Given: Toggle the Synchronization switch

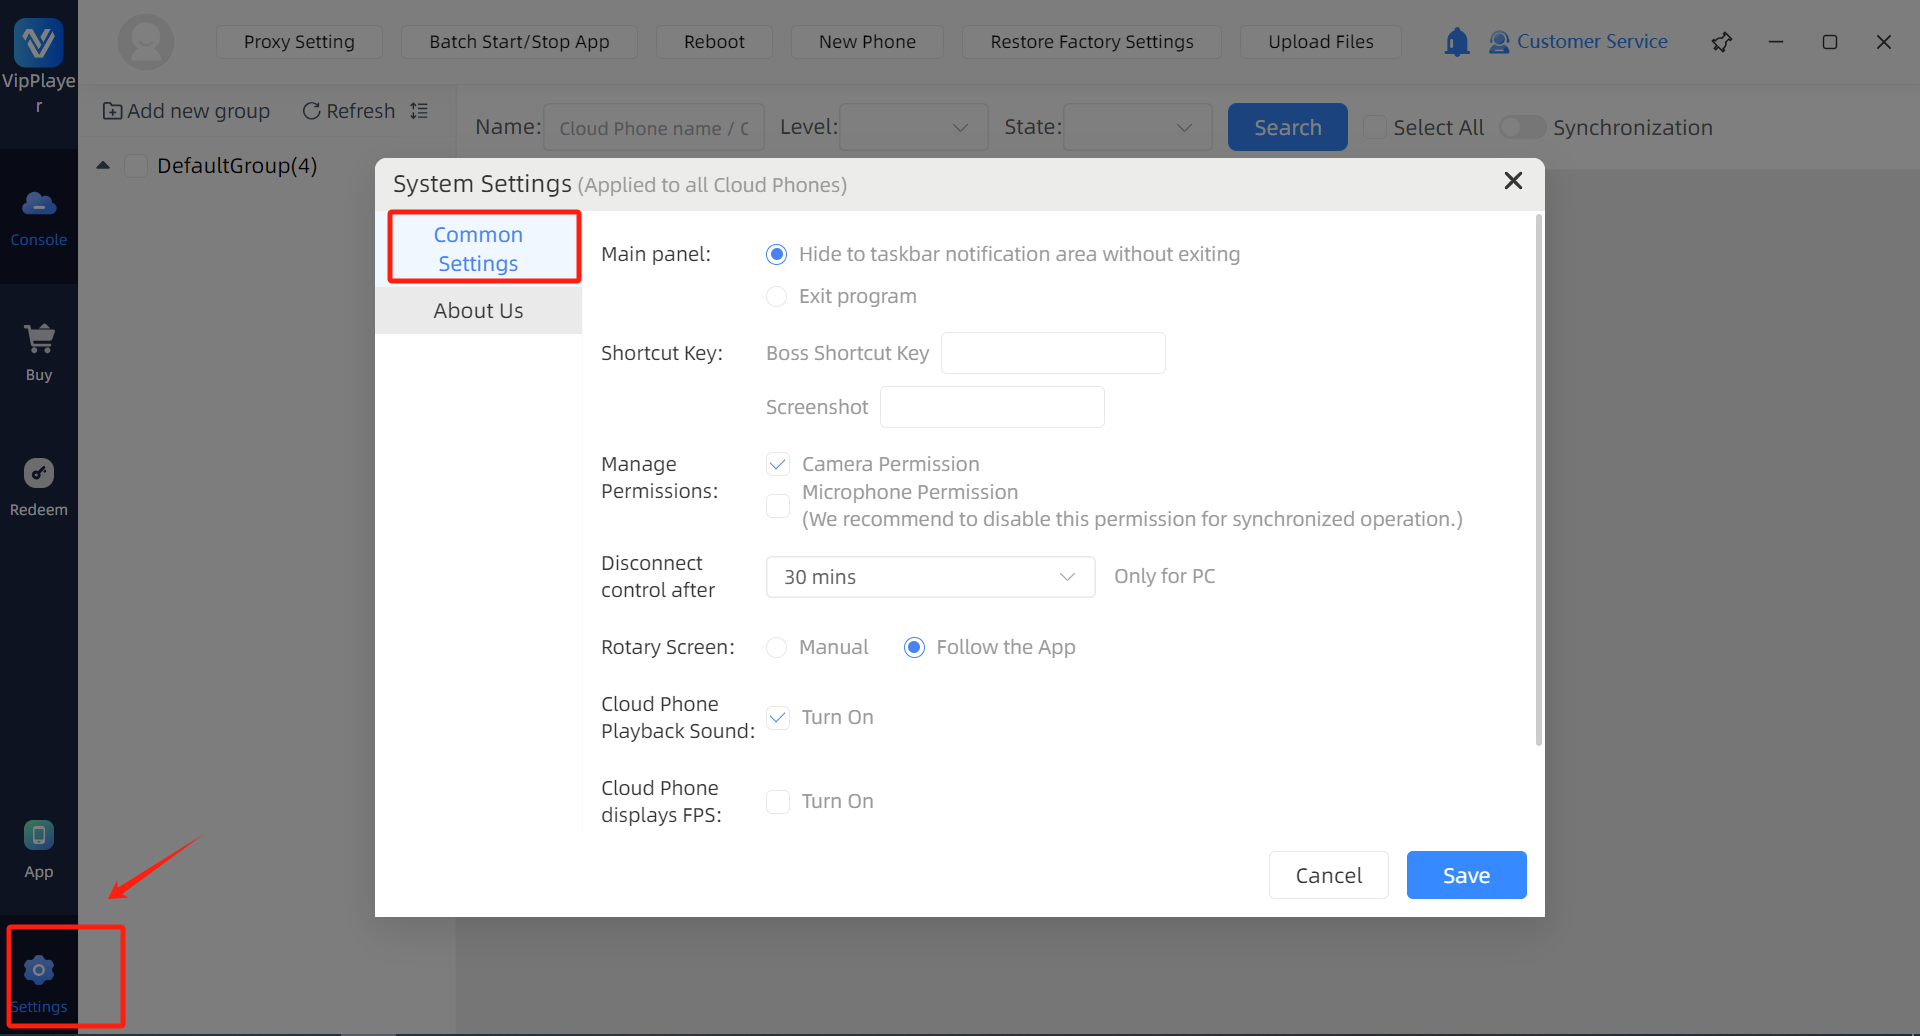Looking at the screenshot, I should click(x=1522, y=127).
